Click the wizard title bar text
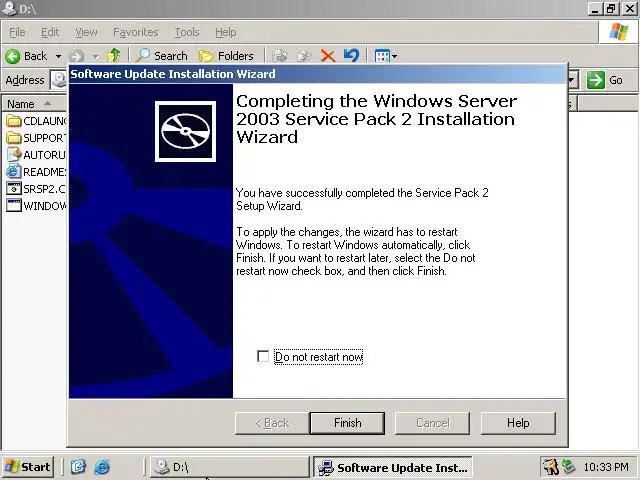This screenshot has height=480, width=640. (x=173, y=74)
